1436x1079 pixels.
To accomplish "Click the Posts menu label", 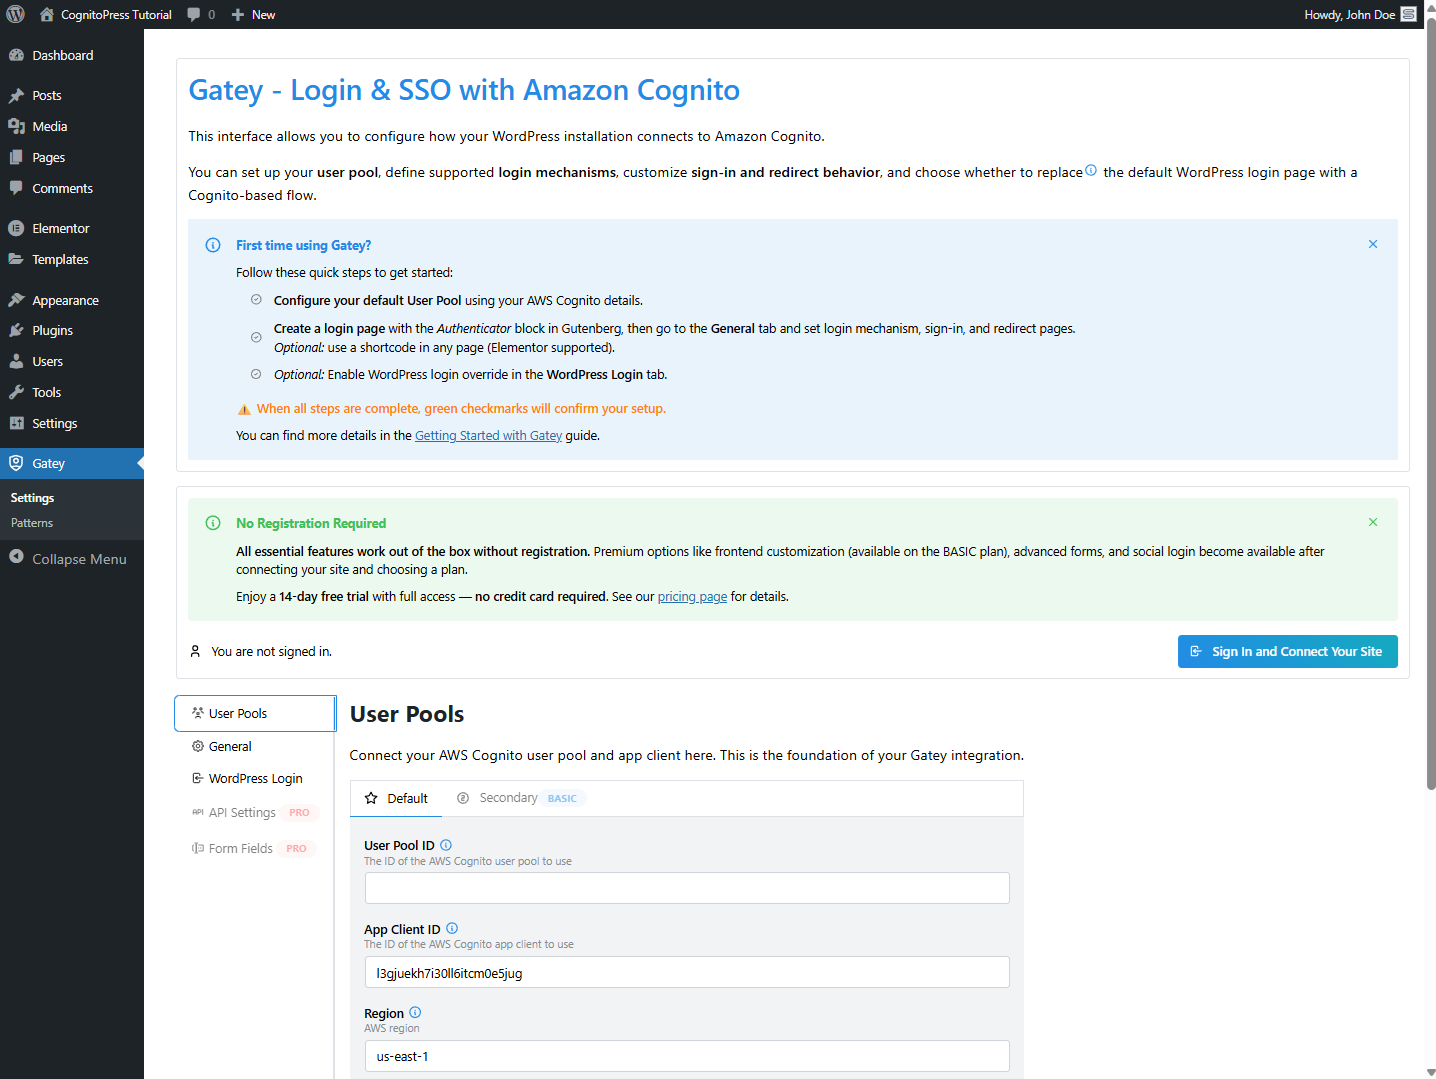I will coord(47,96).
